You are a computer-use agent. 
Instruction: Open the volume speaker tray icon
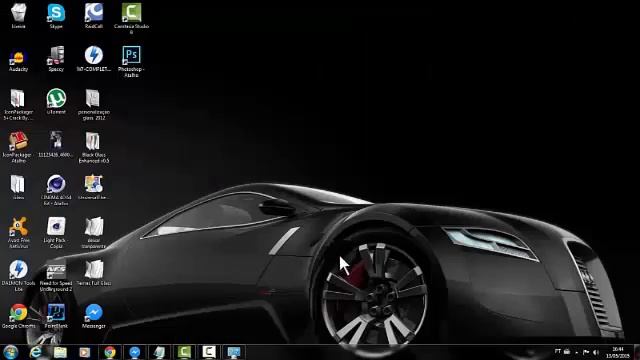point(596,352)
